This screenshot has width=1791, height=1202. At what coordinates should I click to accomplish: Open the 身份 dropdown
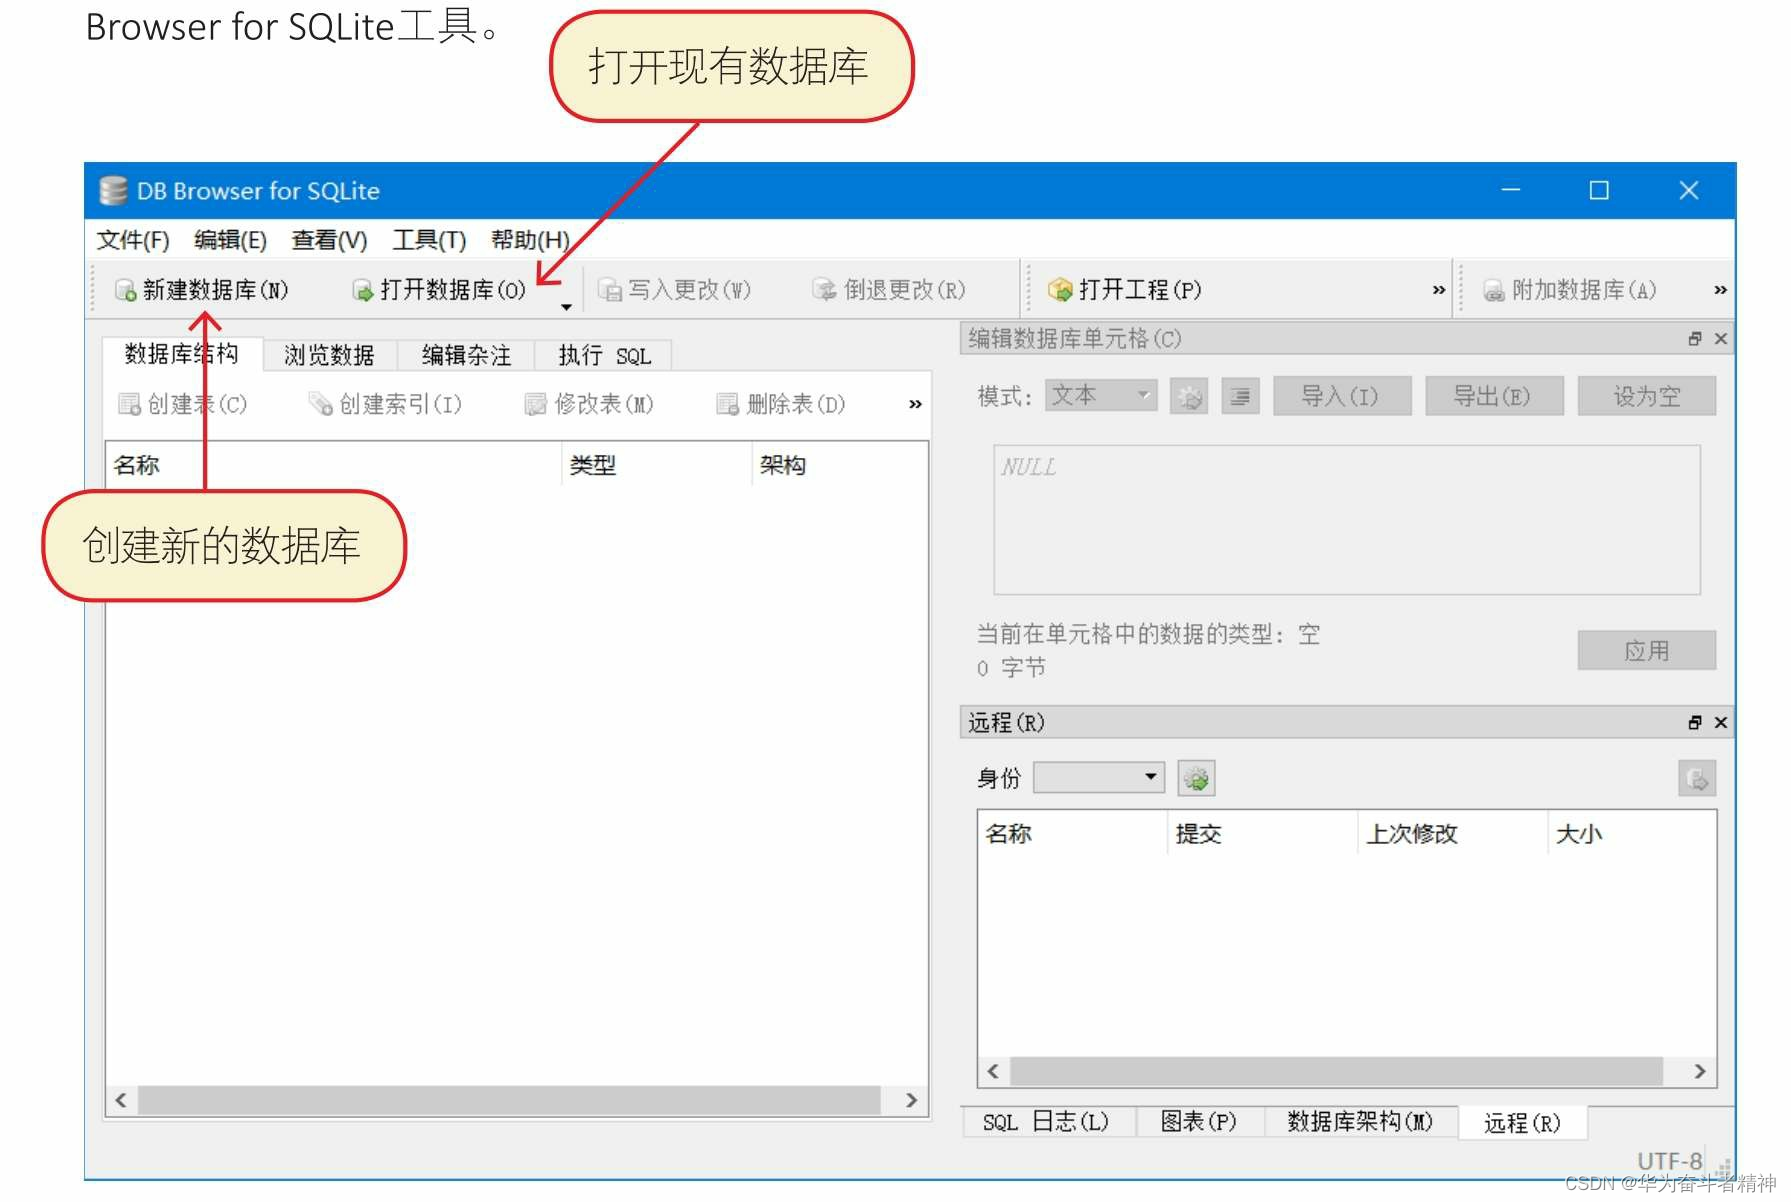pos(1099,777)
